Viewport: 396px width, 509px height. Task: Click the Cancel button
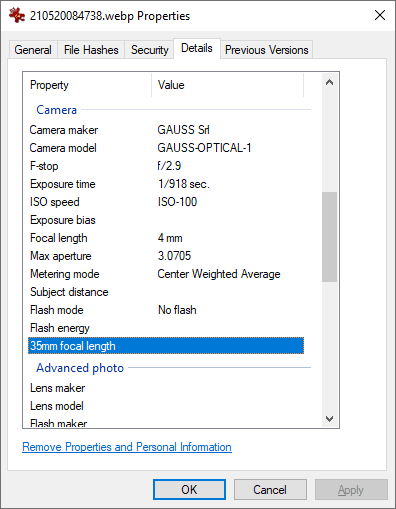coord(270,489)
